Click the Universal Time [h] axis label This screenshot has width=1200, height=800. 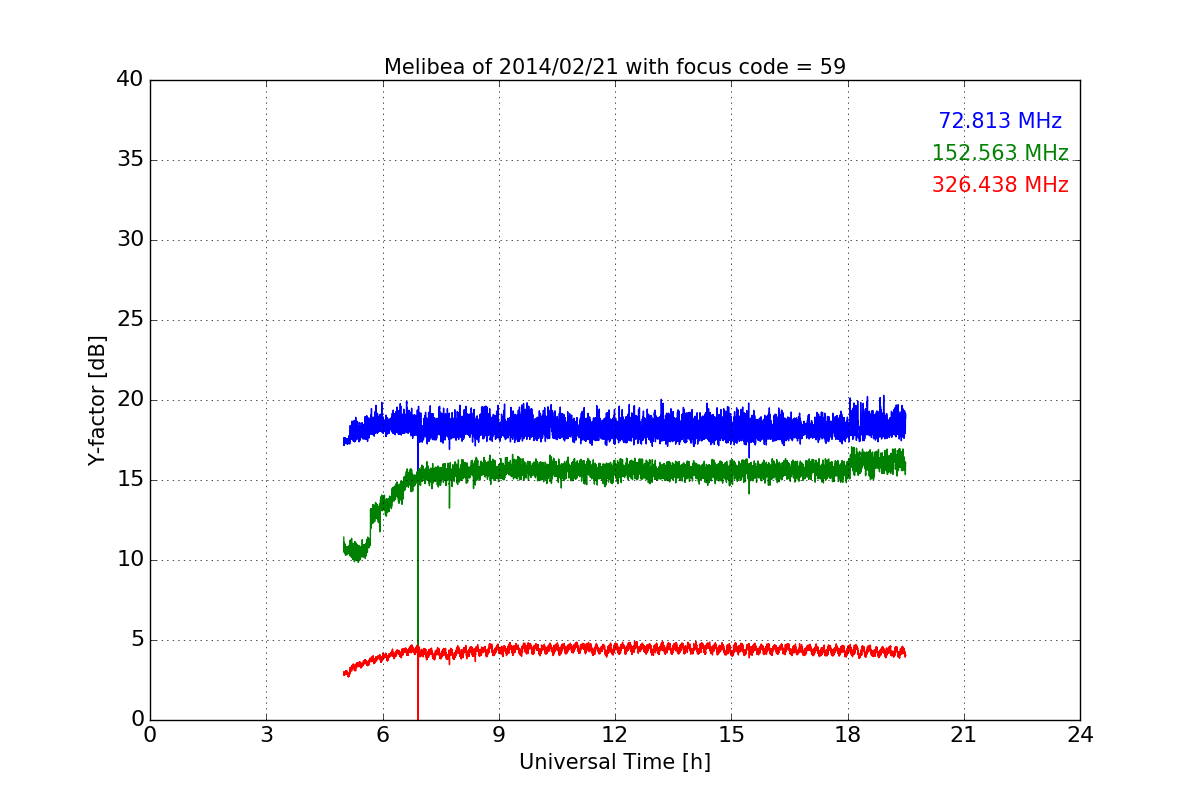pos(615,762)
